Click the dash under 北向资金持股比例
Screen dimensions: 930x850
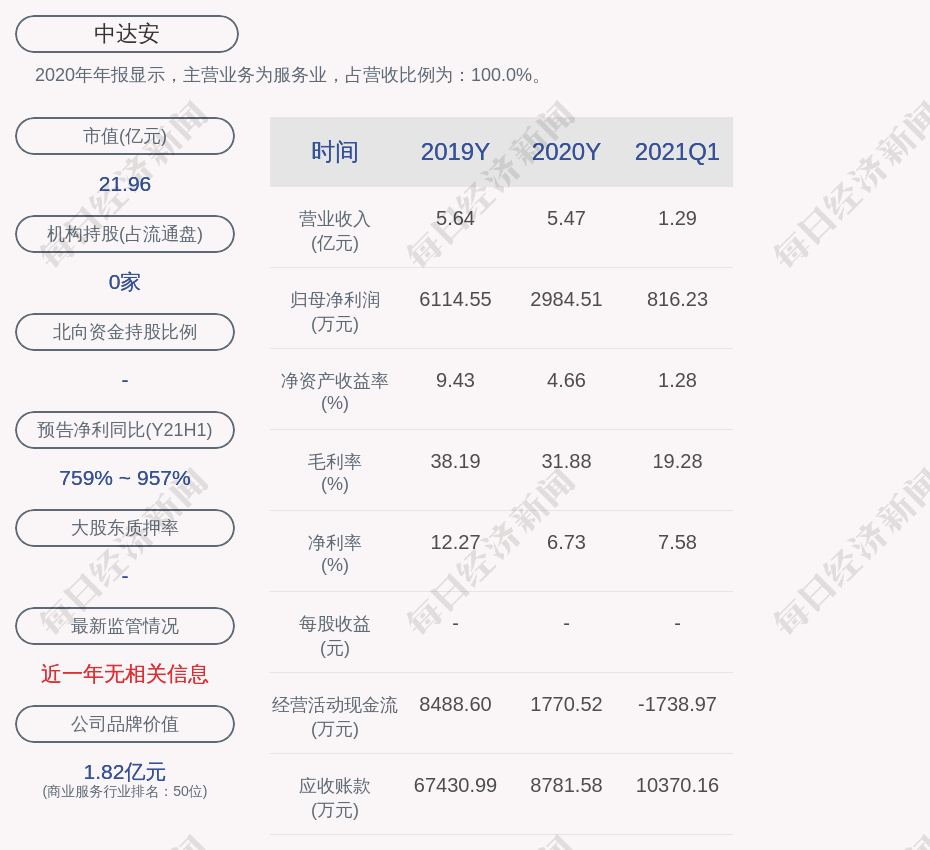125,380
